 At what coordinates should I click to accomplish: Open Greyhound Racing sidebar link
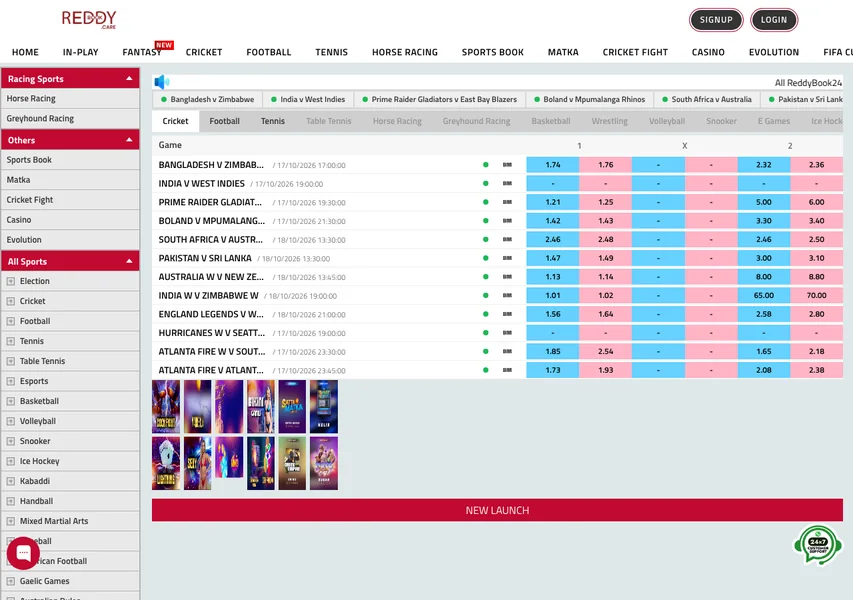tap(70, 119)
